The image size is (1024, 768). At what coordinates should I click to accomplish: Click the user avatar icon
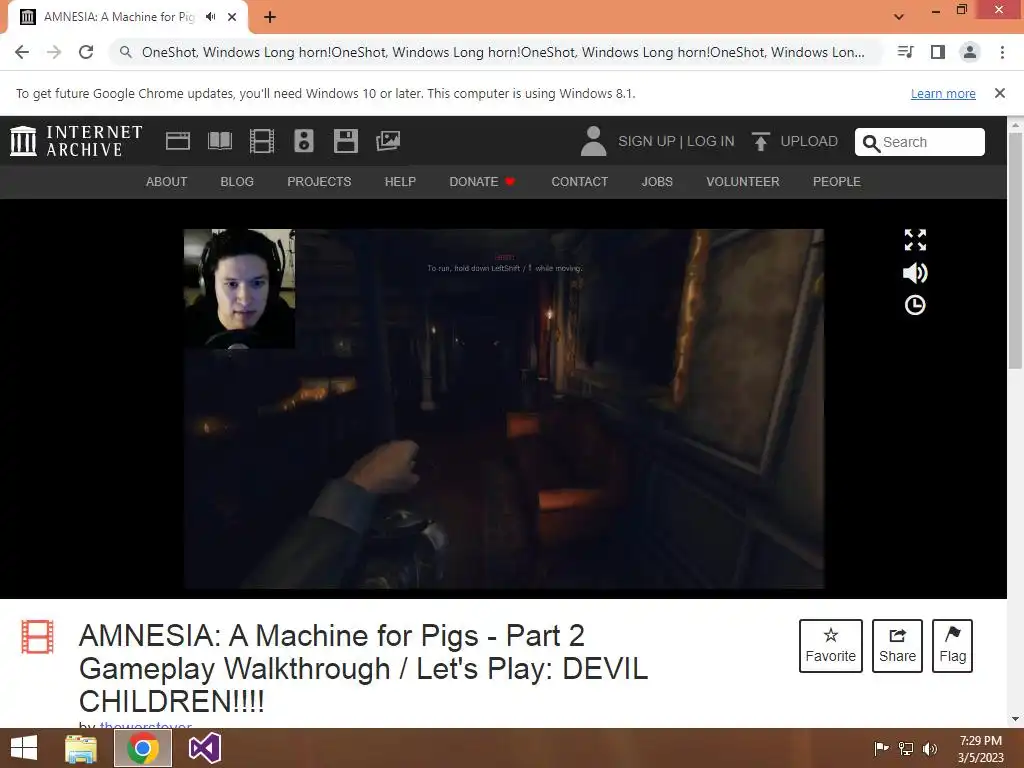point(593,141)
